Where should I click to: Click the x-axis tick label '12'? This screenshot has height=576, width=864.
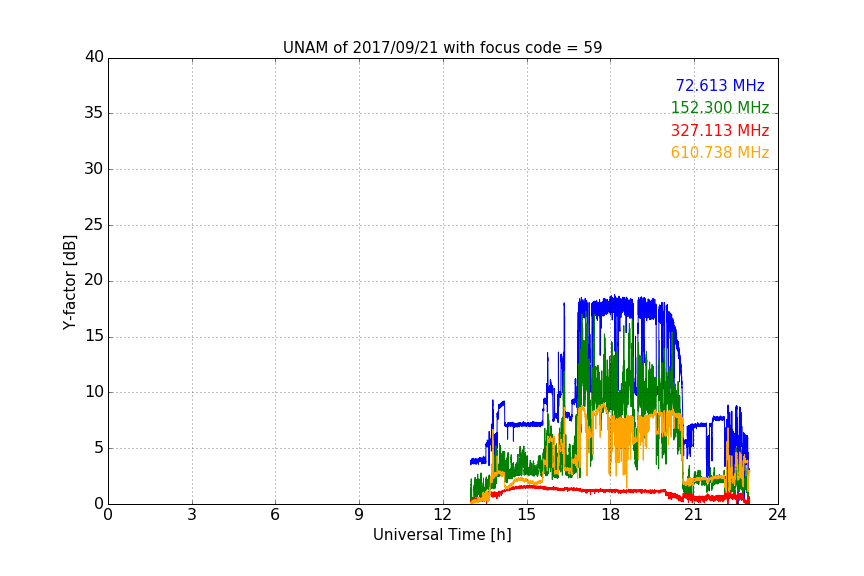pos(443,515)
